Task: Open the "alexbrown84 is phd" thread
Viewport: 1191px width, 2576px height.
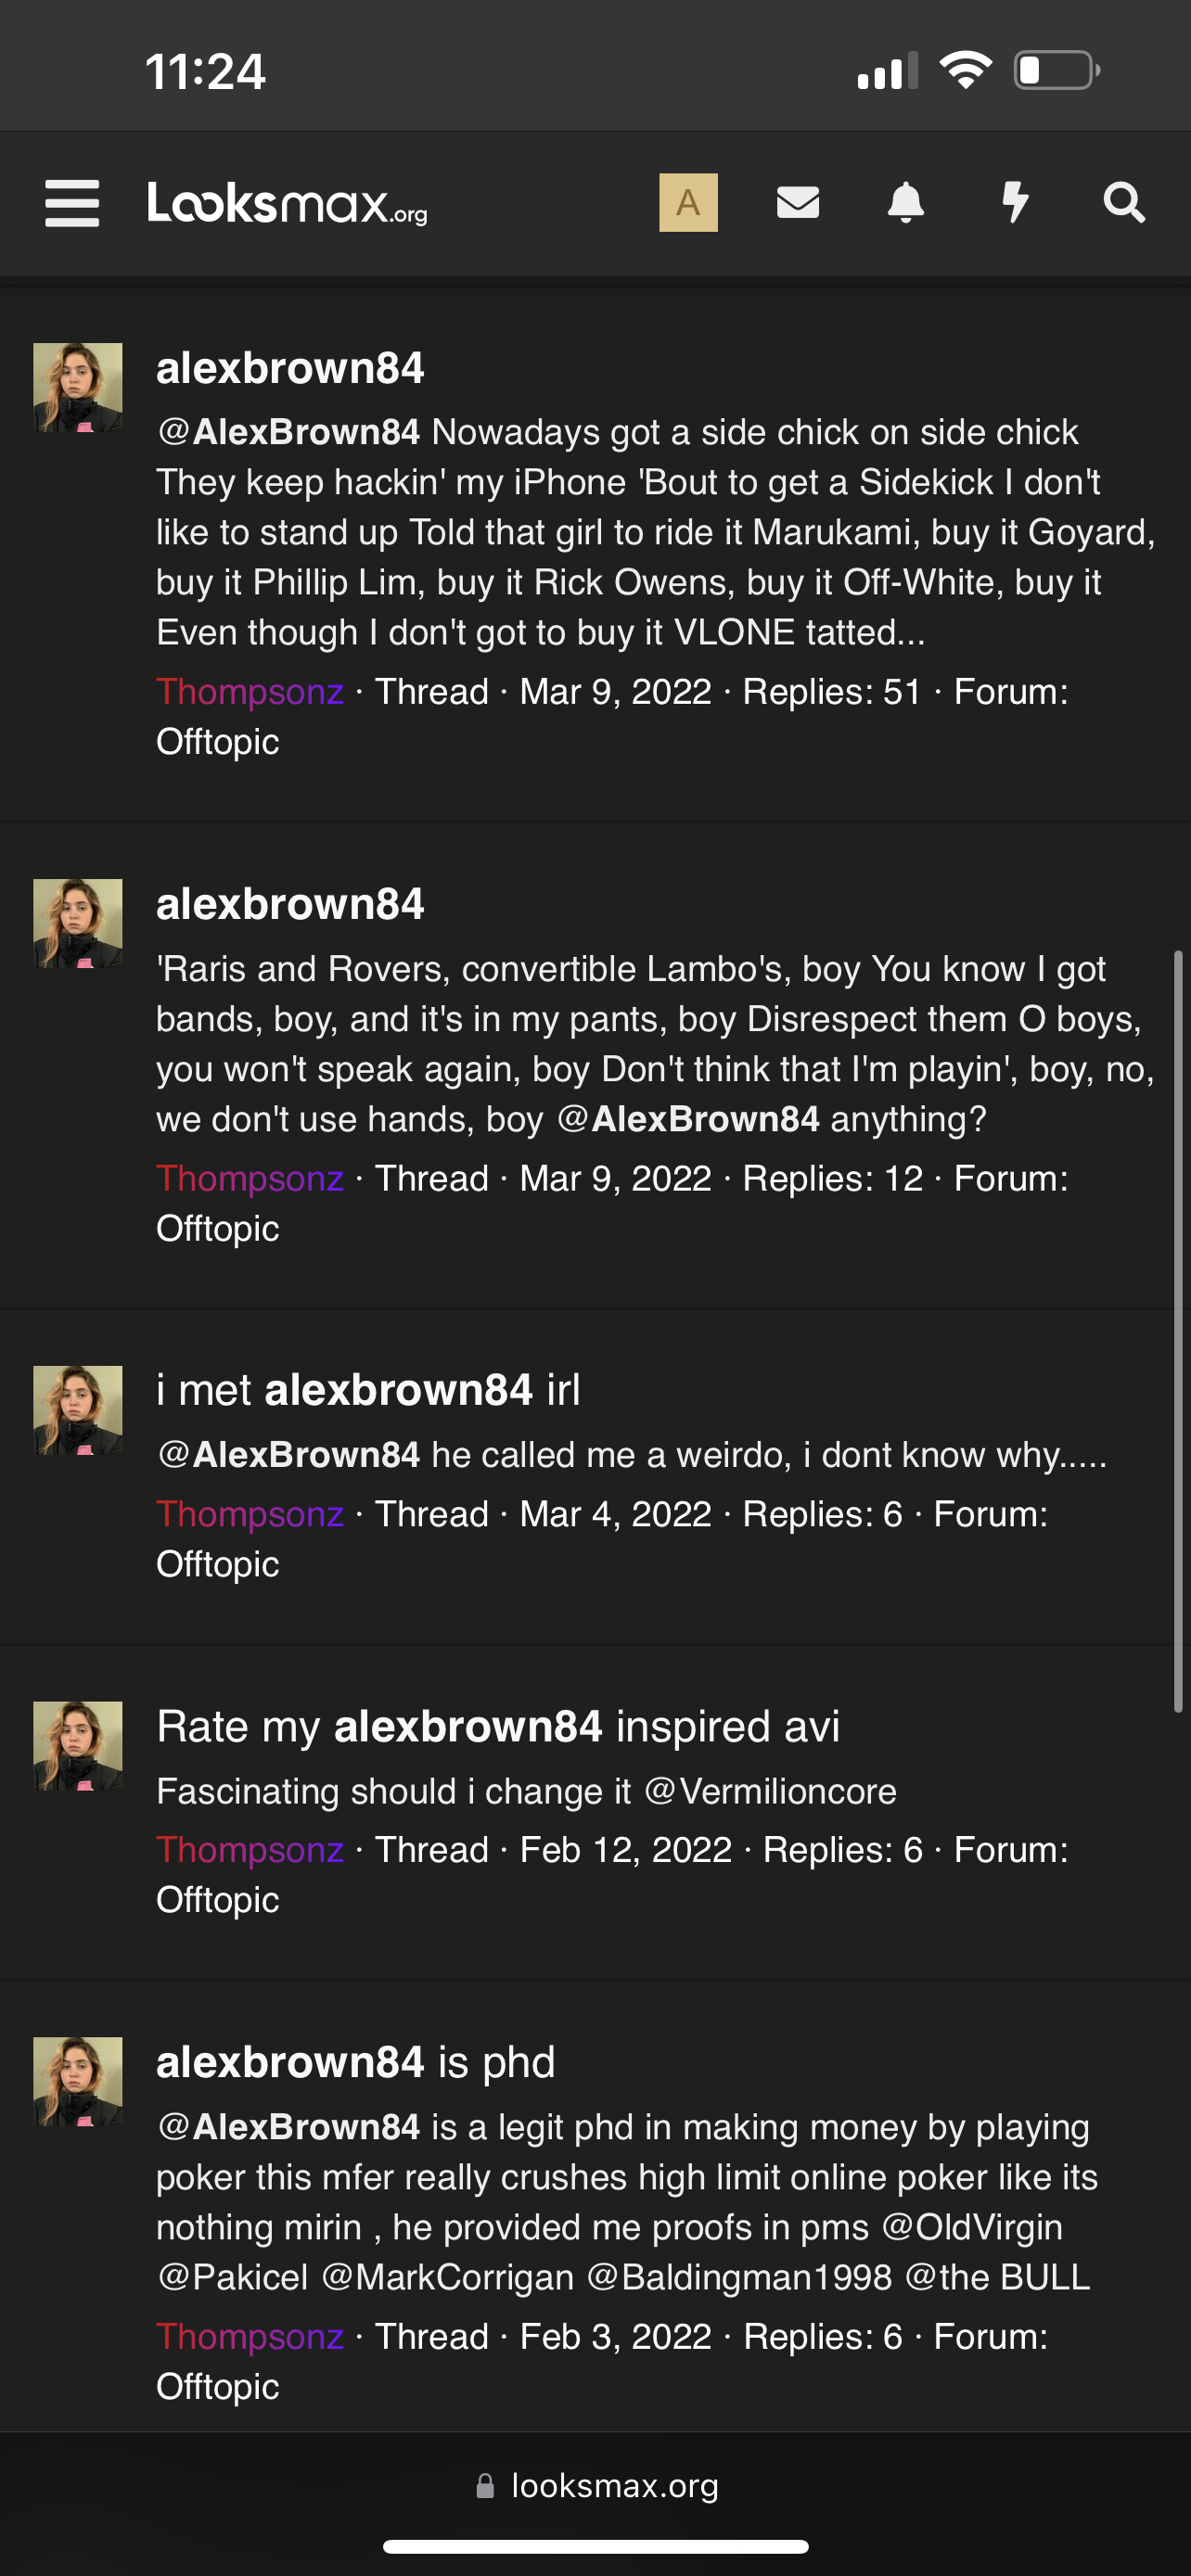Action: pos(355,2062)
